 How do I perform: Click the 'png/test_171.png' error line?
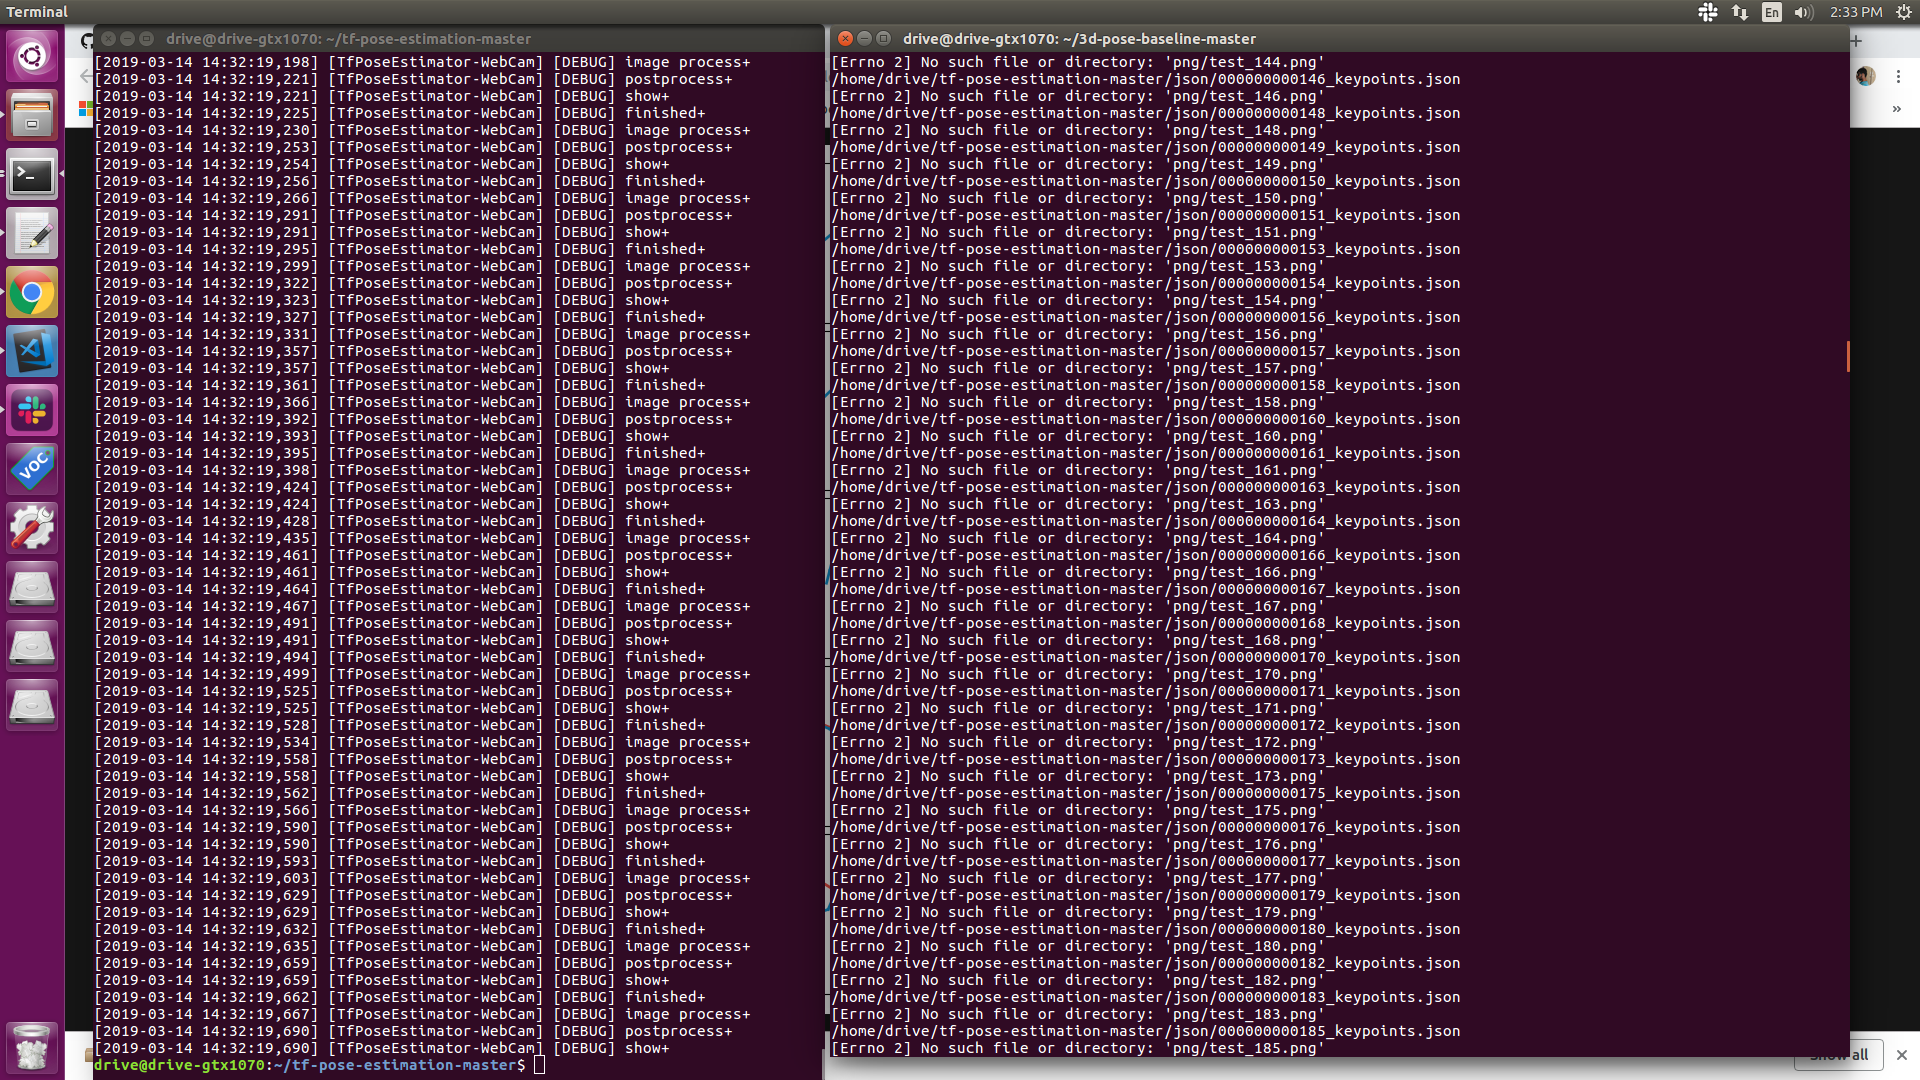point(1077,708)
